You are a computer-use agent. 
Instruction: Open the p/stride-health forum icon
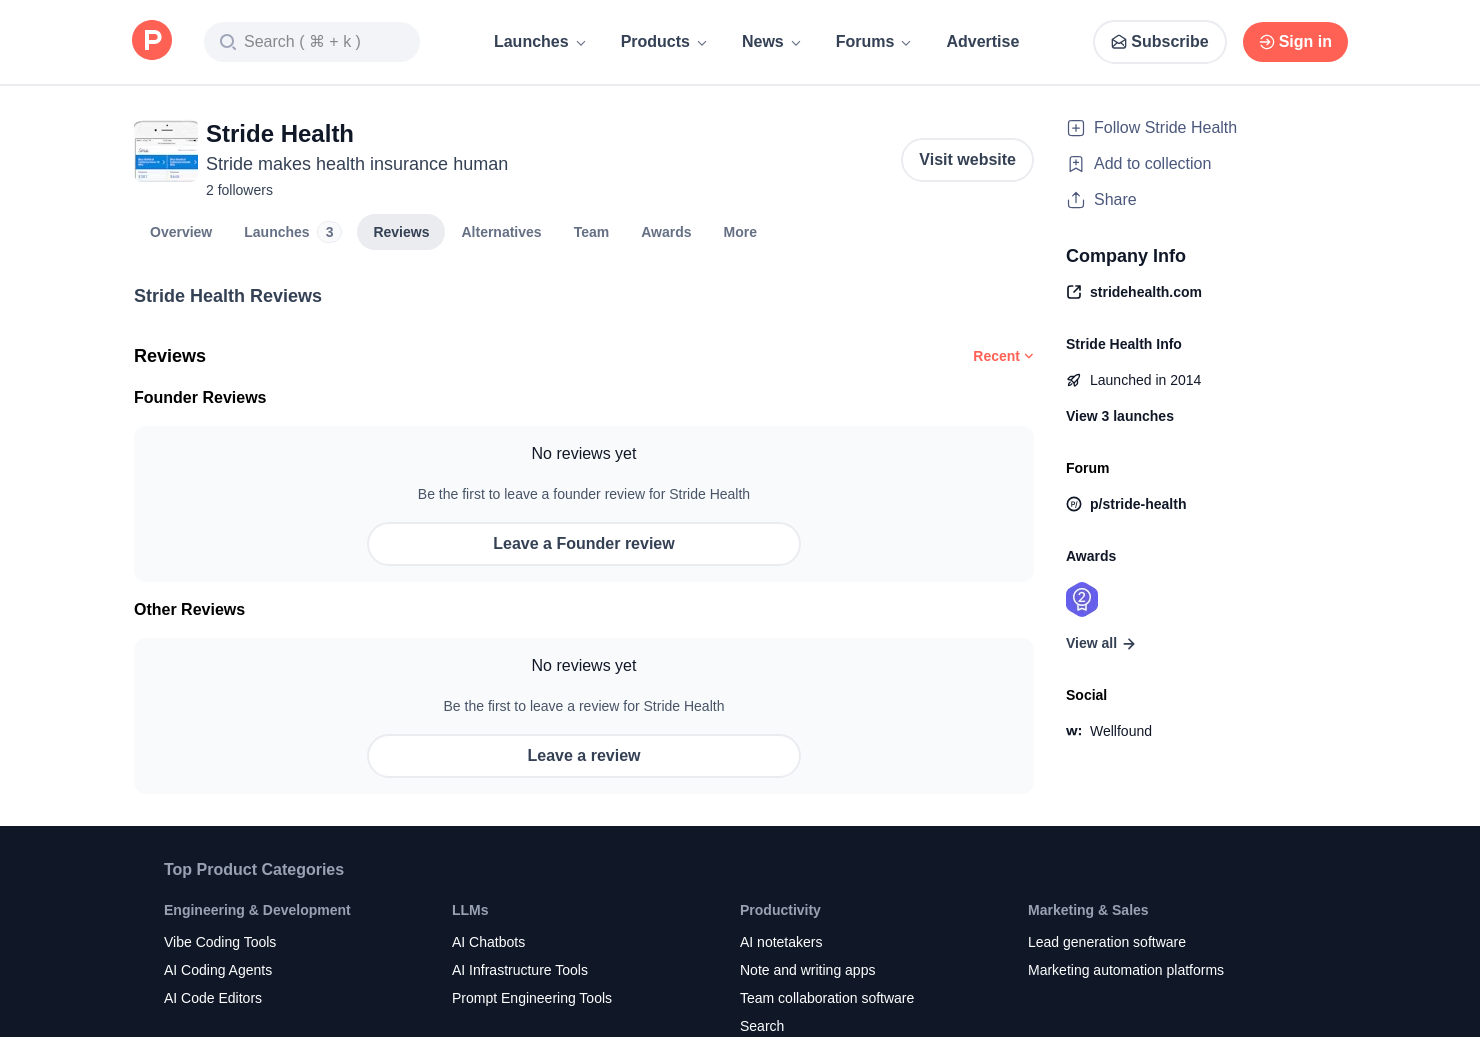tap(1074, 504)
